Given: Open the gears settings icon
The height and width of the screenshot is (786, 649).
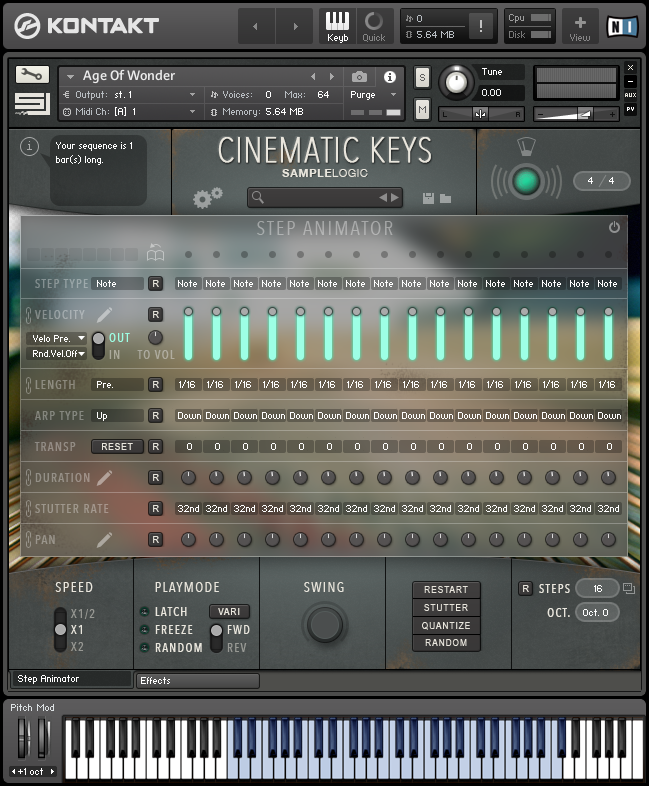Looking at the screenshot, I should coord(207,198).
